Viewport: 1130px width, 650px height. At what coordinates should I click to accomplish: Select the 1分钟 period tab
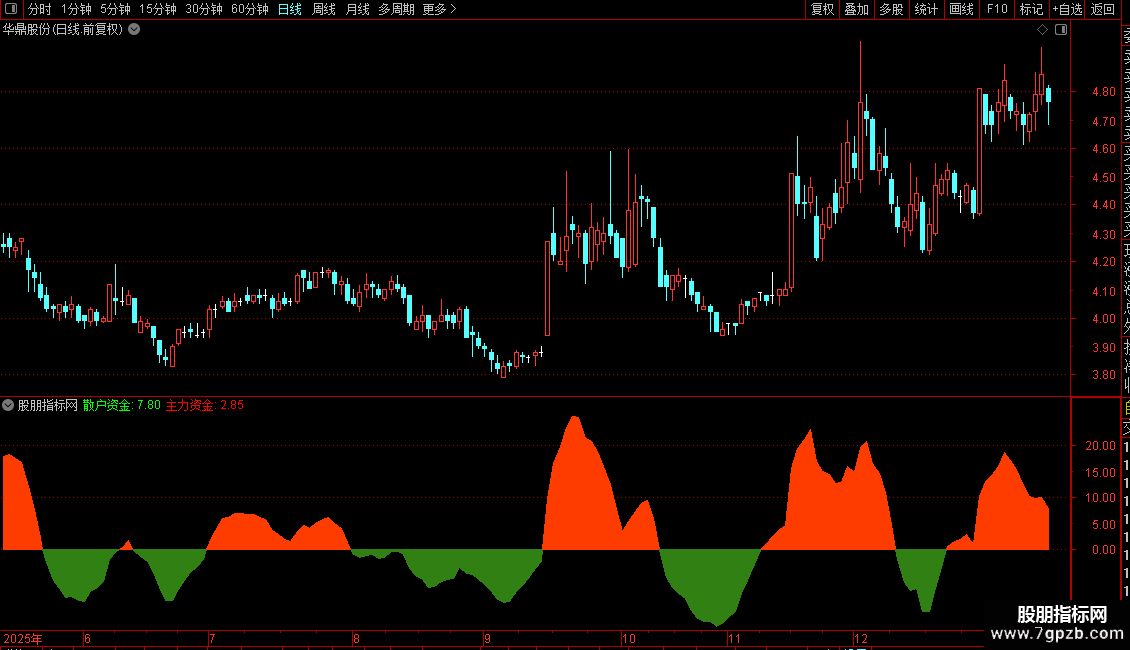(x=76, y=9)
